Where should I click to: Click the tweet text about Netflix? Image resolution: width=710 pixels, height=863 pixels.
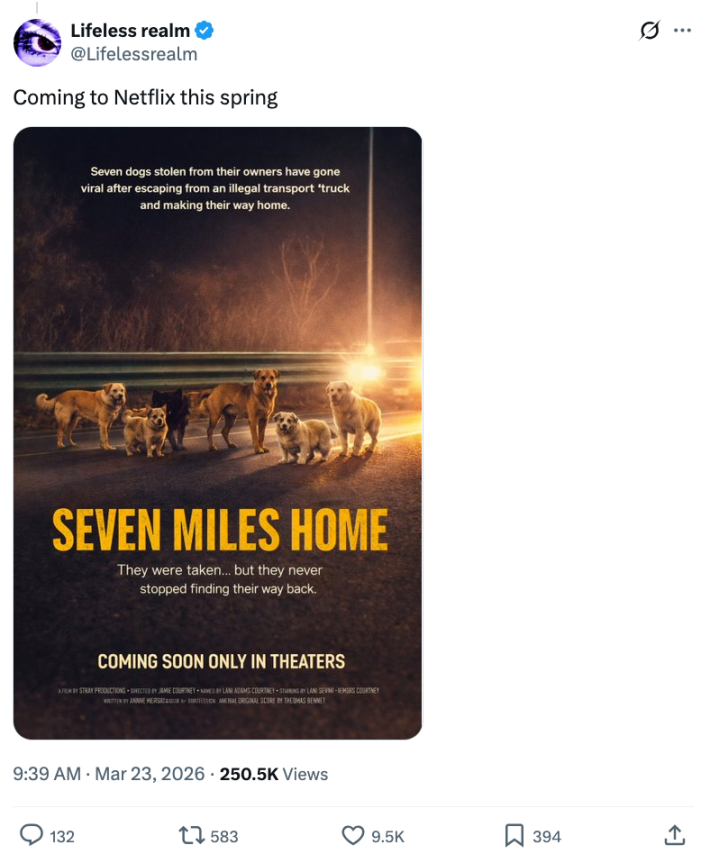[x=145, y=98]
